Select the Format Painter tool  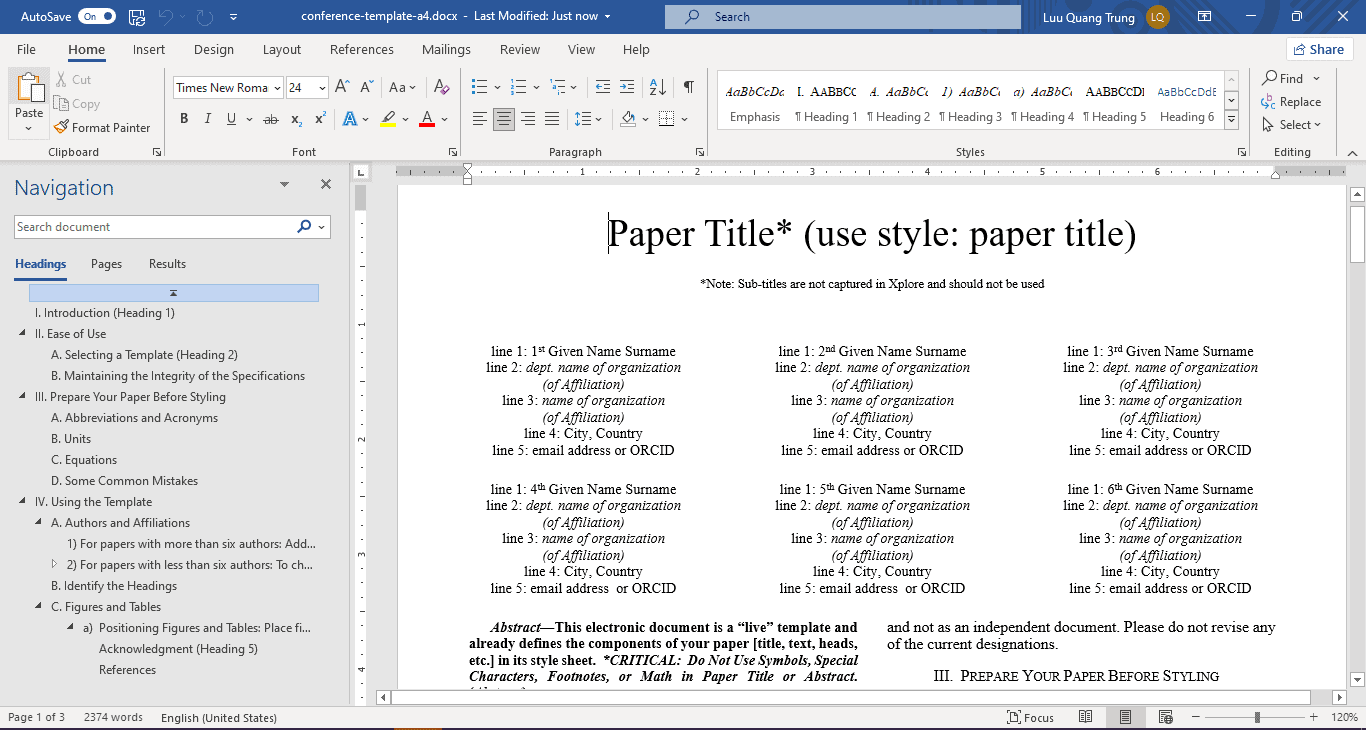click(103, 127)
